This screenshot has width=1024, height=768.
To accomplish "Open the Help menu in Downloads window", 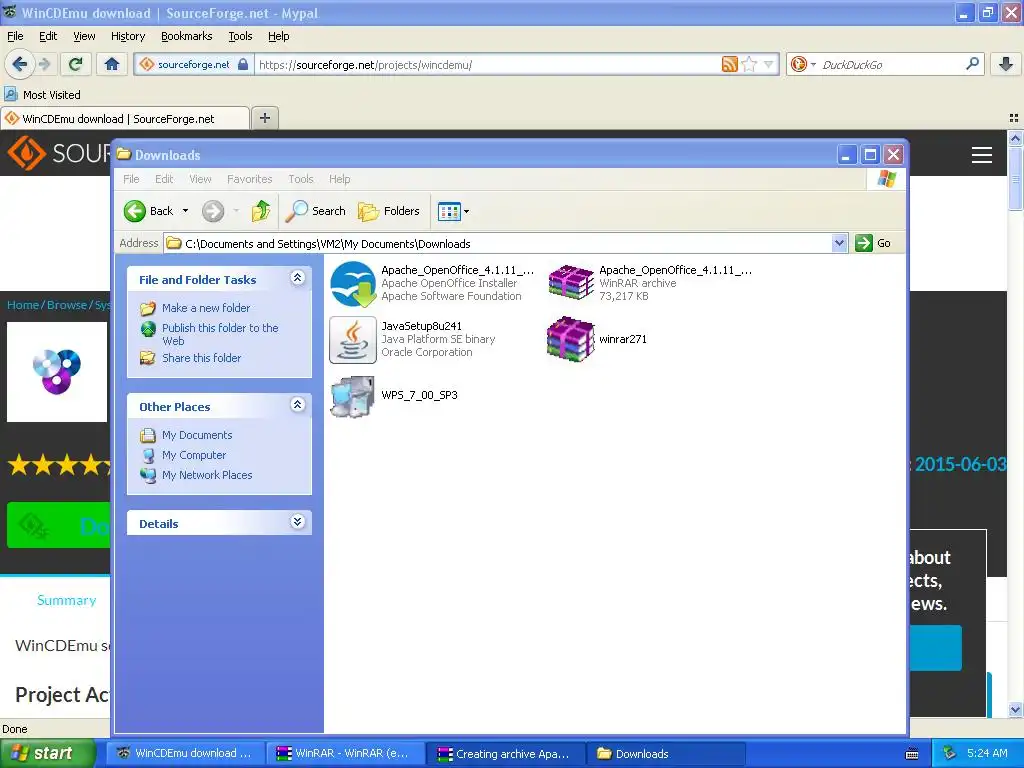I will pos(339,179).
